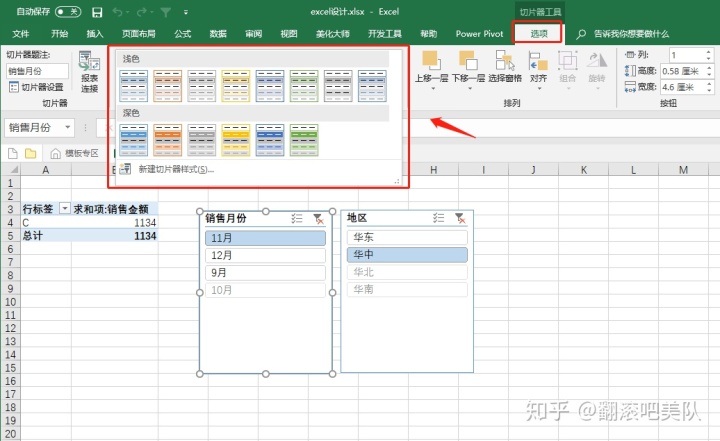Viewport: 720px width, 441px height.
Task: Expand the 对齐 dropdown arrow
Action: click(539, 88)
